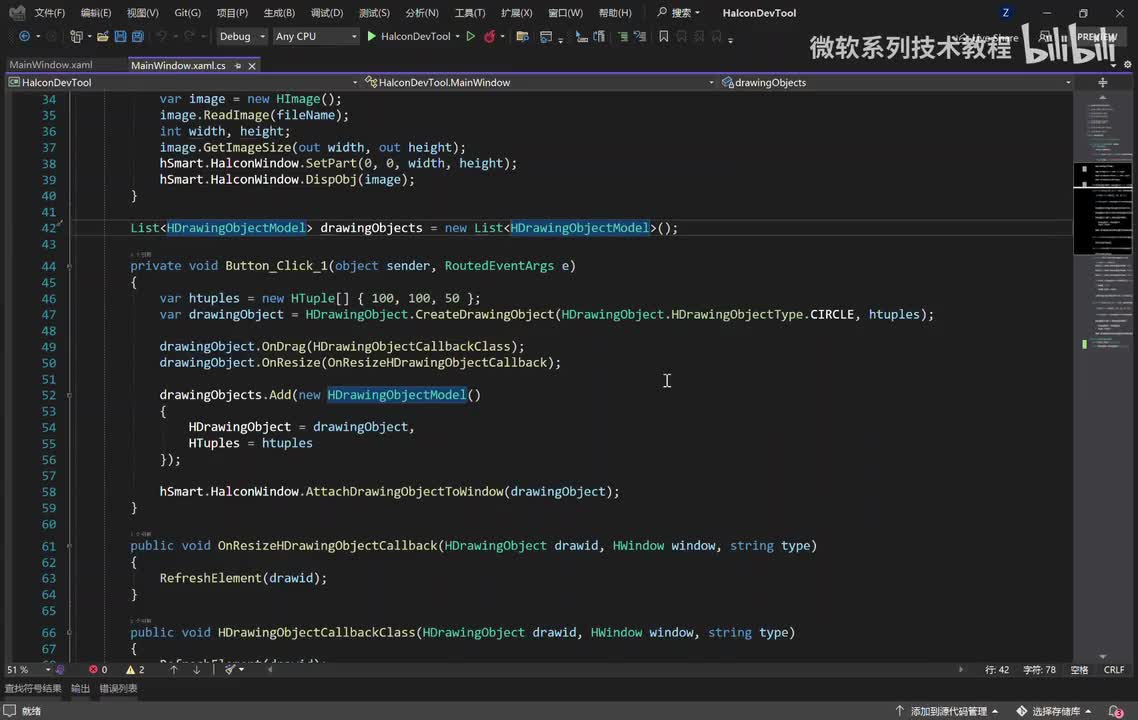1138x720 pixels.
Task: Open the 错误列表 panel tab
Action: pos(118,688)
